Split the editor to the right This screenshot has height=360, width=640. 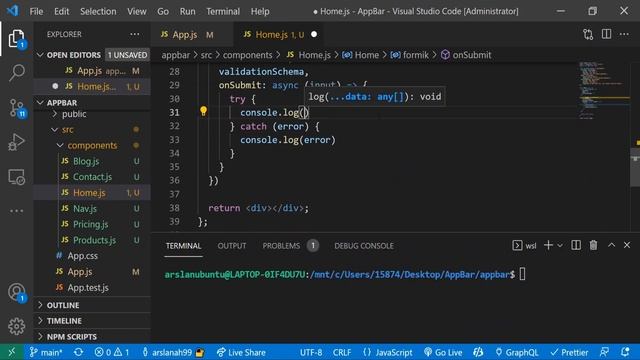point(607,34)
